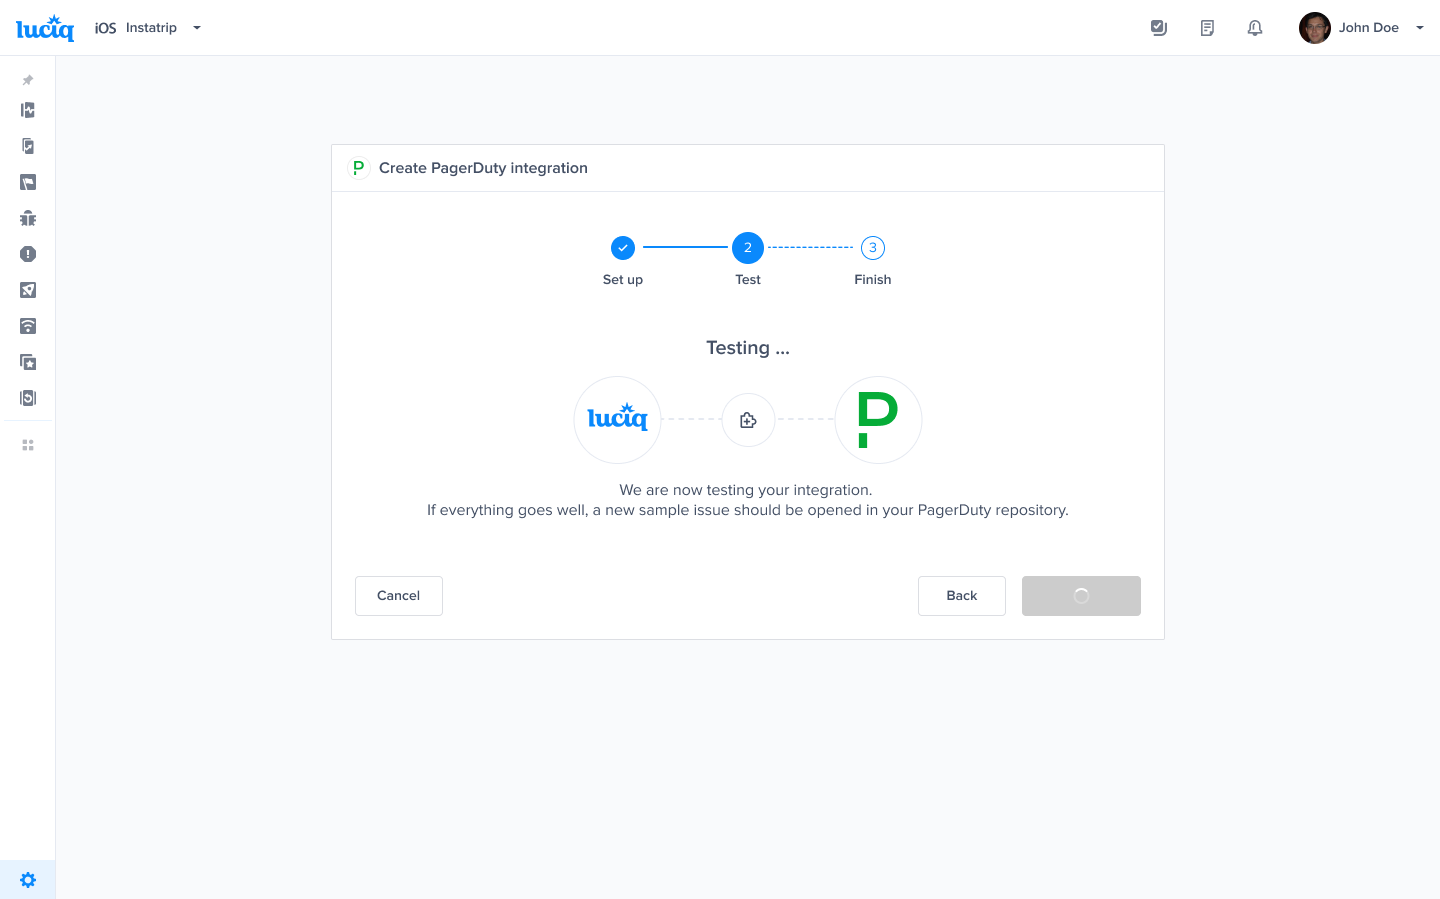This screenshot has height=899, width=1440.
Task: Click the Luciq logo in header
Action: [45, 28]
